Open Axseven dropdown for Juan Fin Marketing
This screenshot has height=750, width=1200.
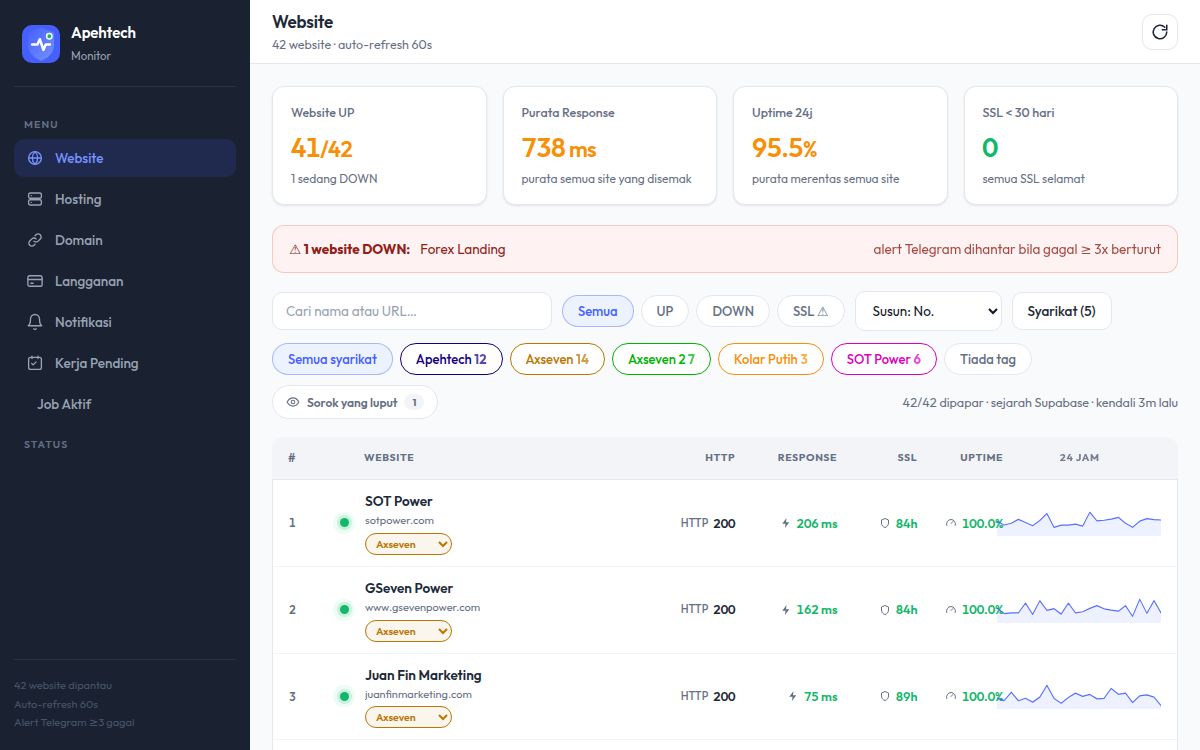[408, 717]
